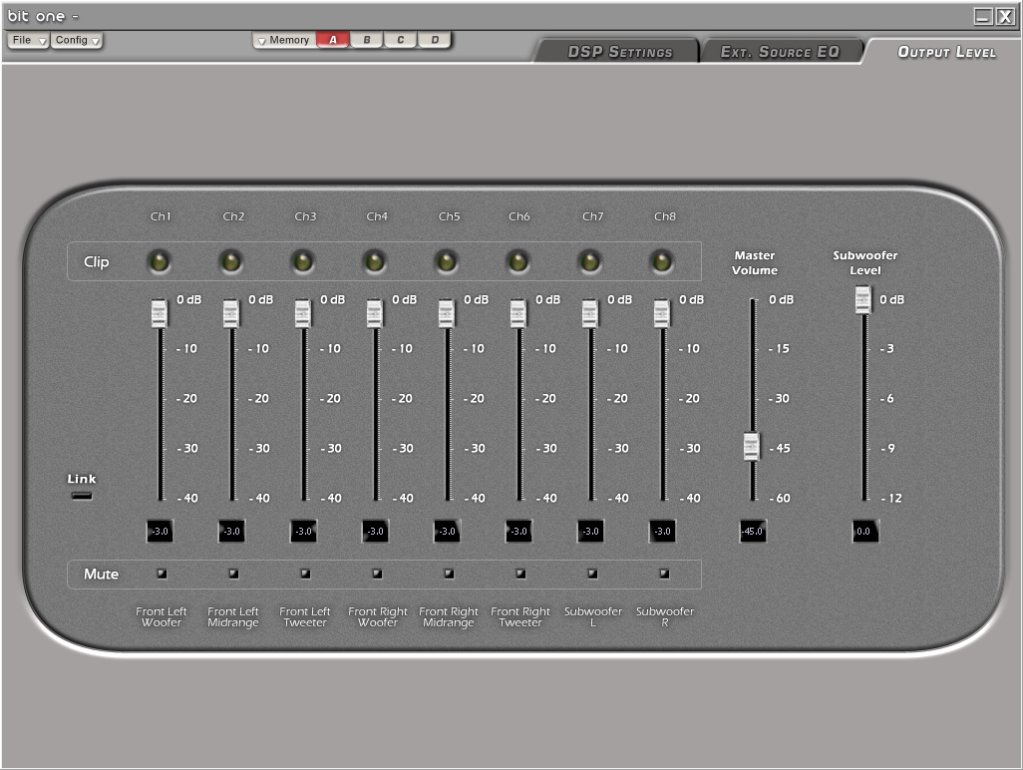Screen dimensions: 1023x770
Task: Click the Ch2 clip indicator LED
Action: pos(231,262)
